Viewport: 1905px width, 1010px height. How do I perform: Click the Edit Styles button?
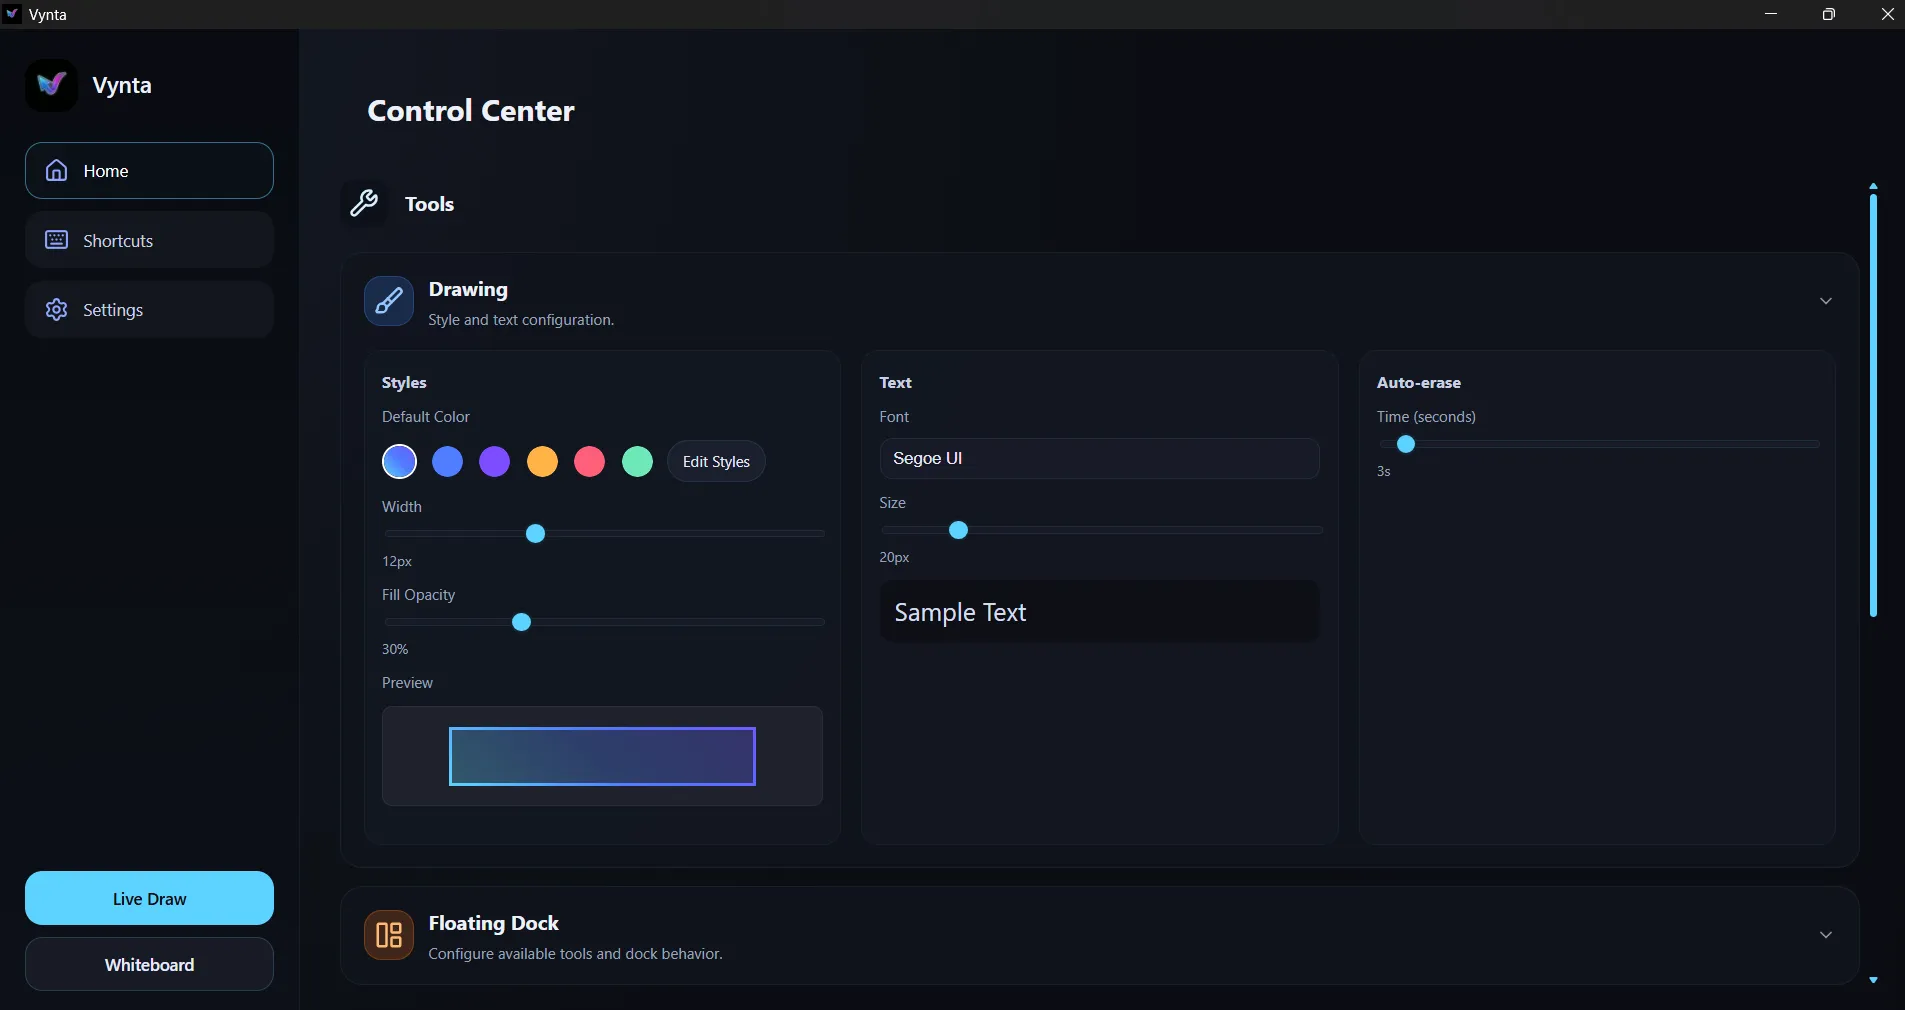pos(716,461)
